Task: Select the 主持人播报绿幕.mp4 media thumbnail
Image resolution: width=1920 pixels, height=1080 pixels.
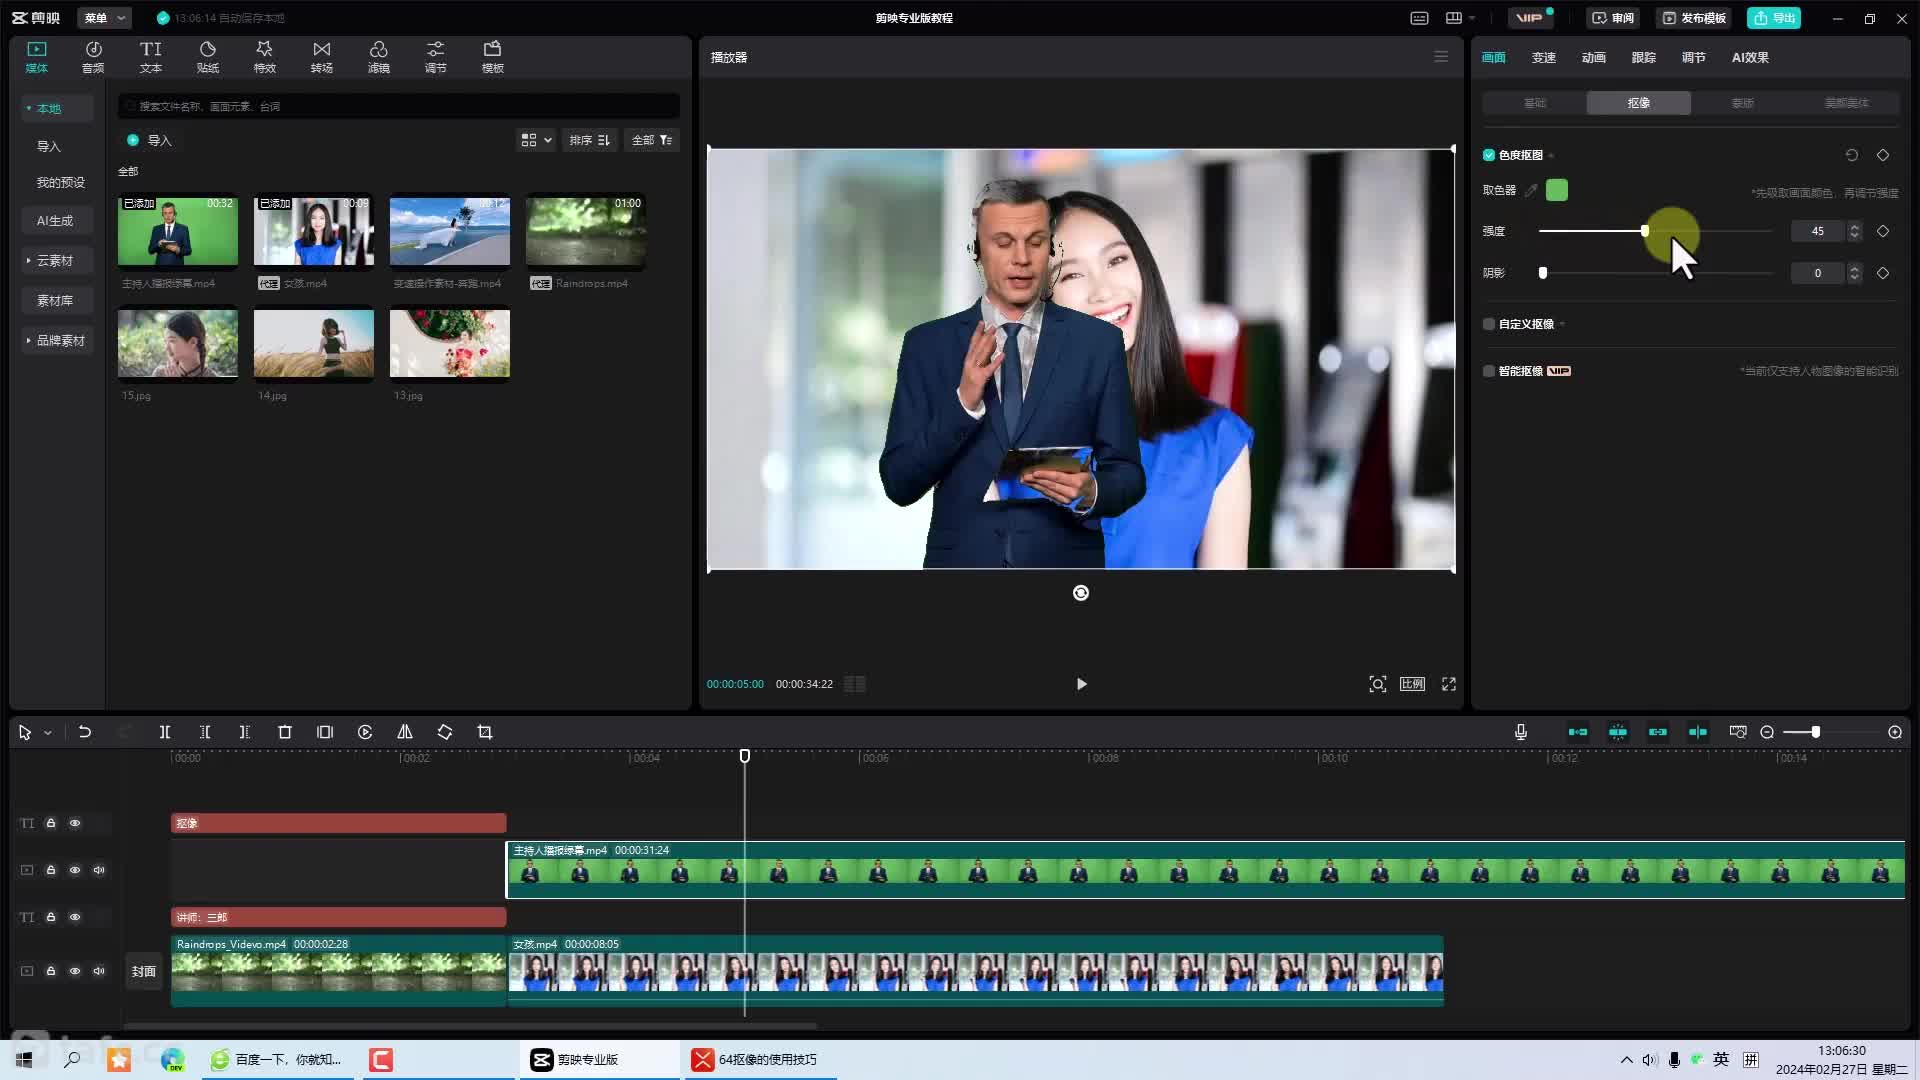Action: pos(178,231)
